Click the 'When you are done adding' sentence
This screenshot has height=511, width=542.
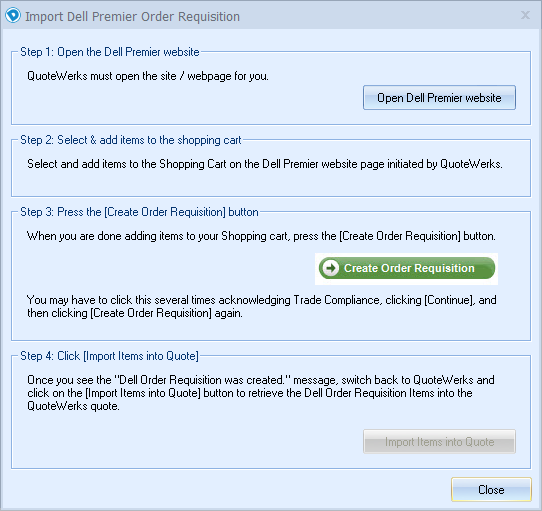261,236
